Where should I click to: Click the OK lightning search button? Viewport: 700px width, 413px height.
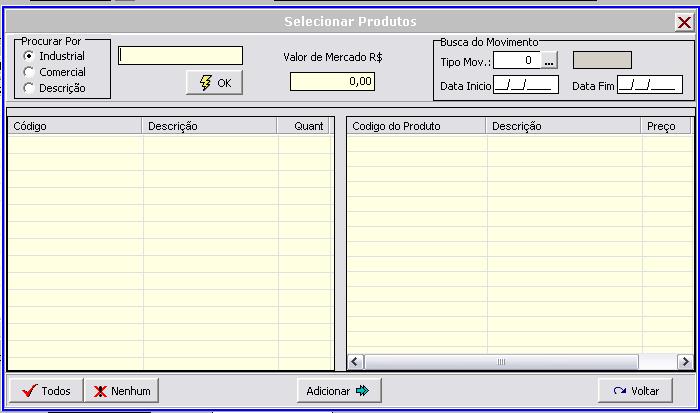(x=214, y=83)
